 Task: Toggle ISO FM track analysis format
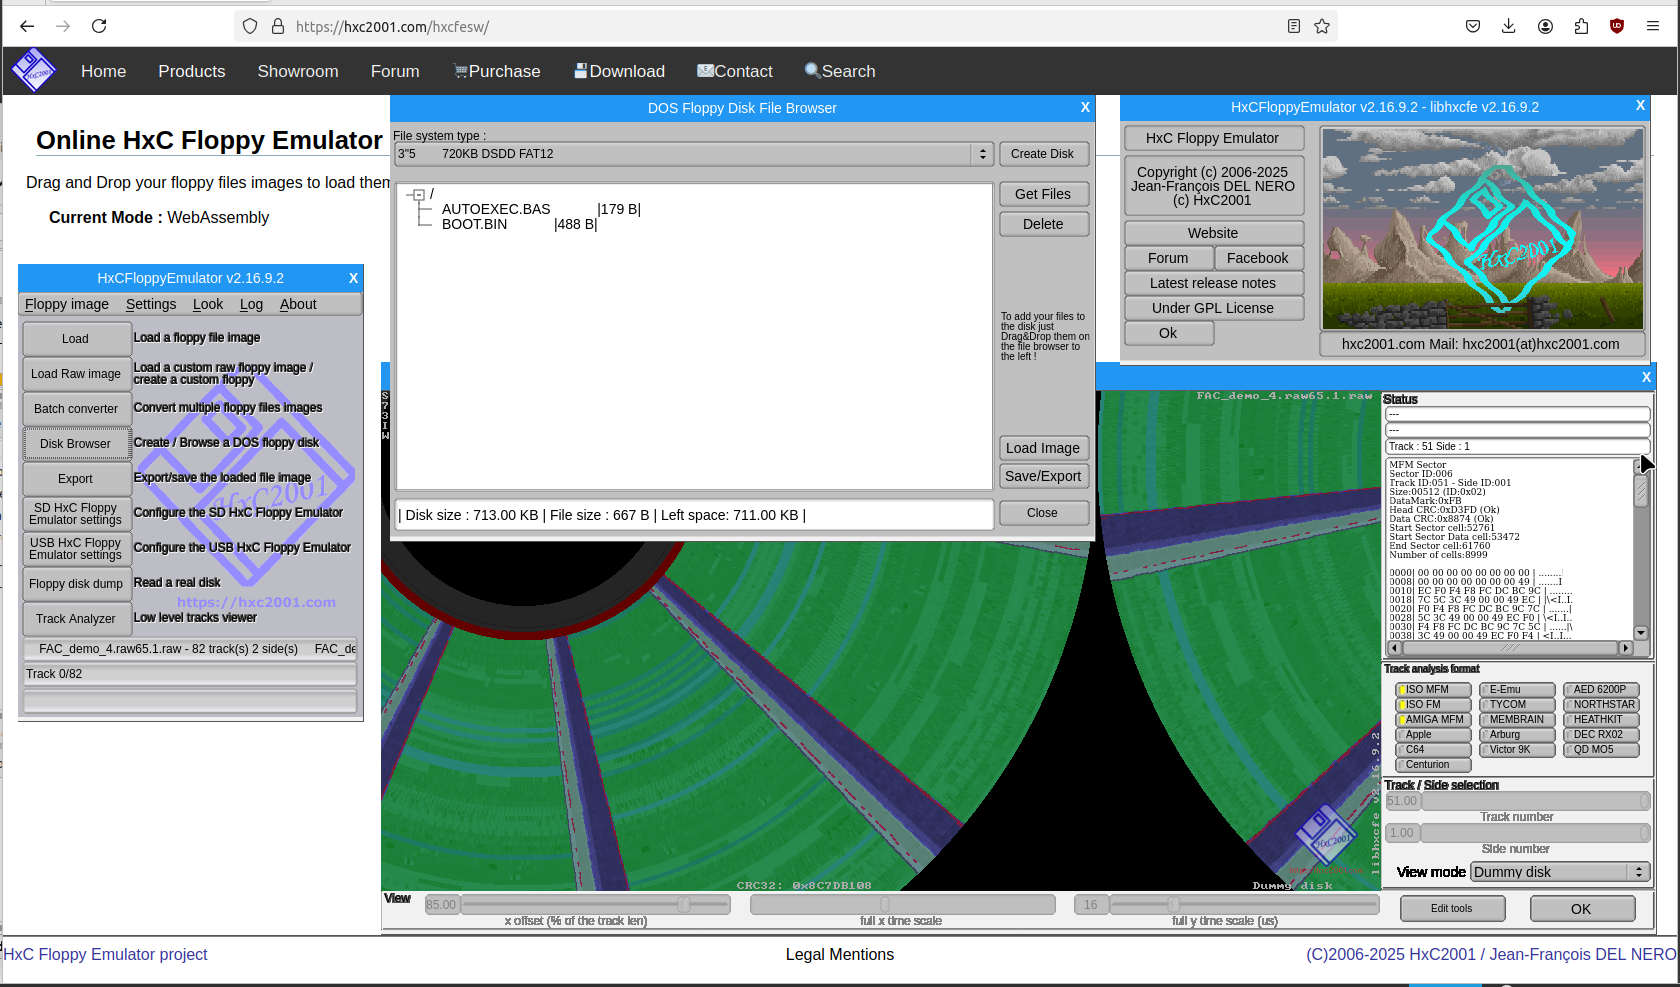click(x=1433, y=704)
